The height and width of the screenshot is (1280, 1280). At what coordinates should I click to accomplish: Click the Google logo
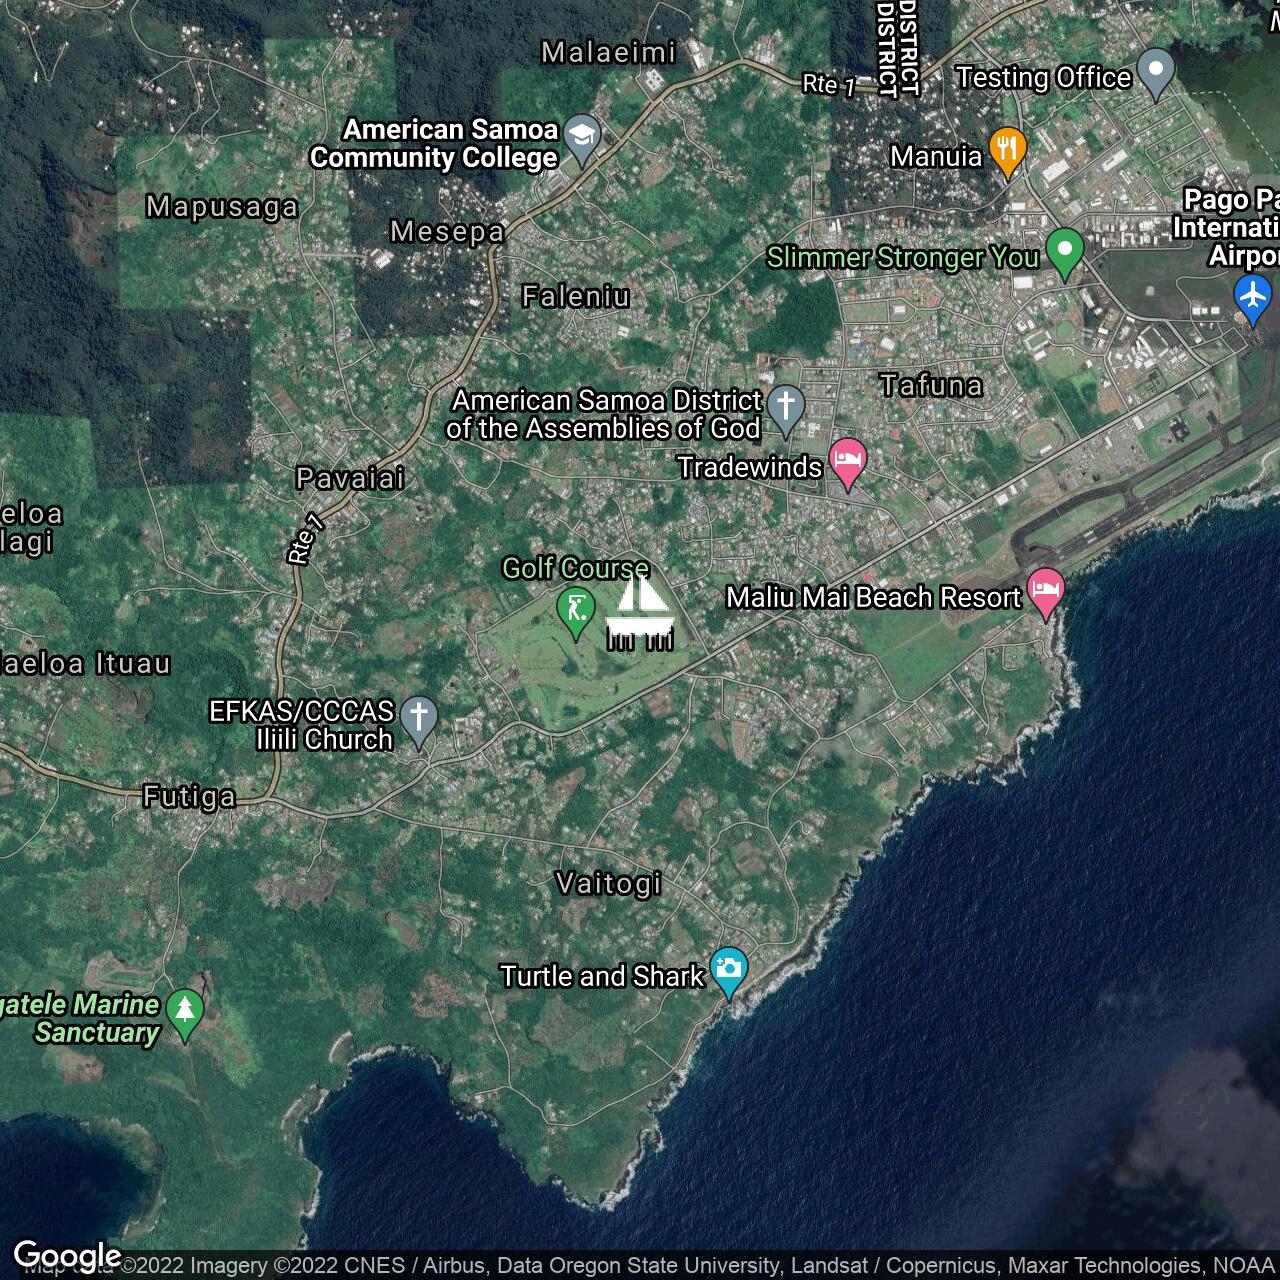(x=67, y=1255)
